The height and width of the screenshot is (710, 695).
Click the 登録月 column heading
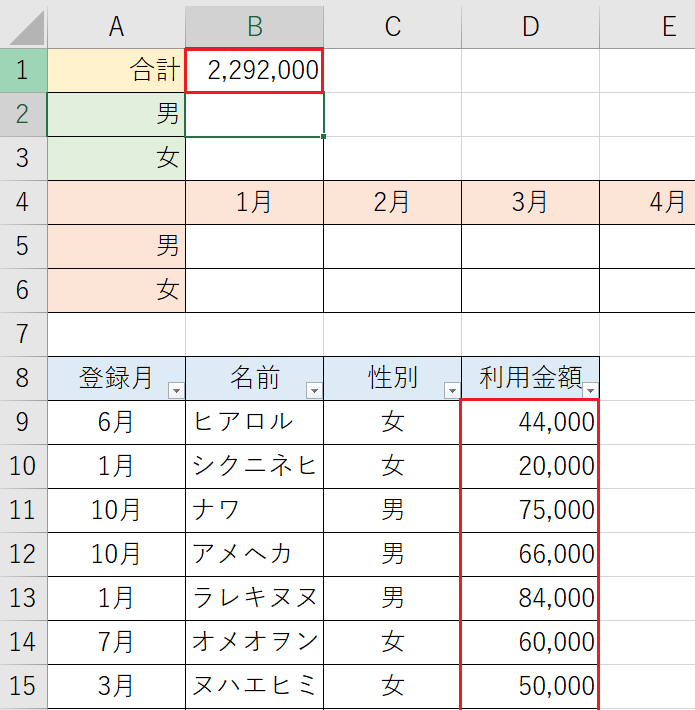pyautogui.click(x=116, y=378)
